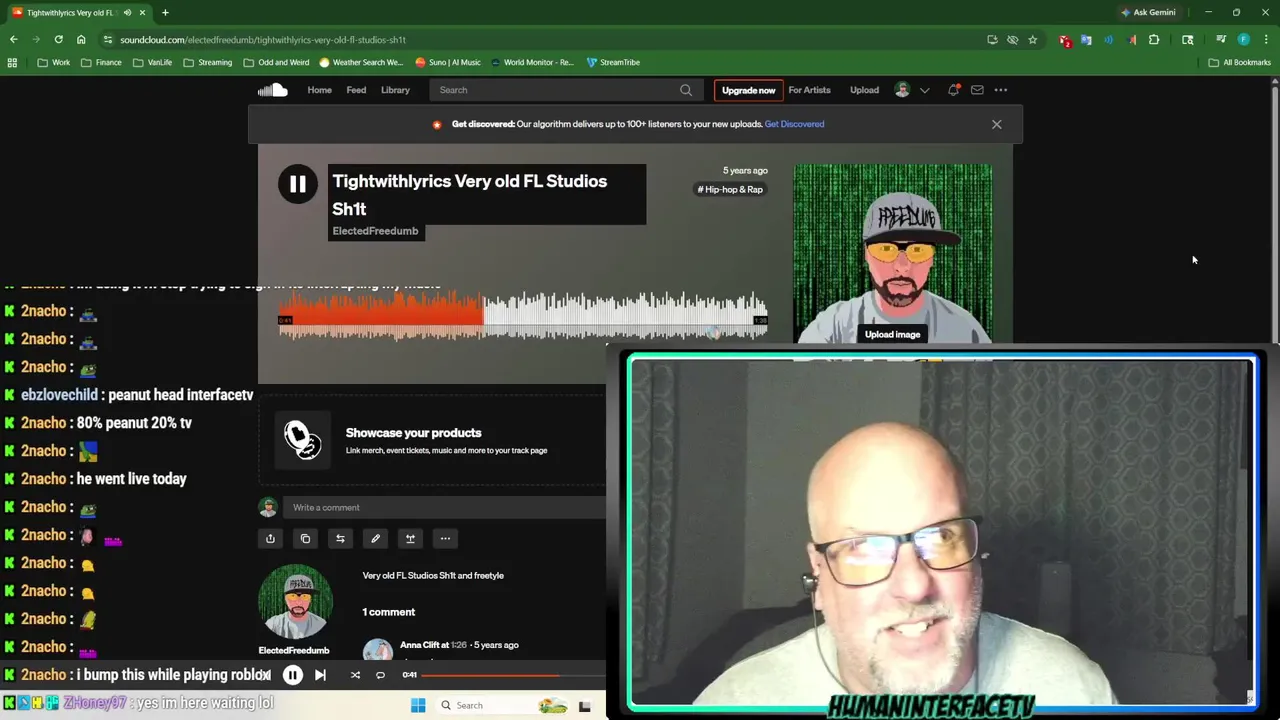The image size is (1280, 720).
Task: Open the three-dots menu in SoundCloud header
Action: coord(1001,90)
